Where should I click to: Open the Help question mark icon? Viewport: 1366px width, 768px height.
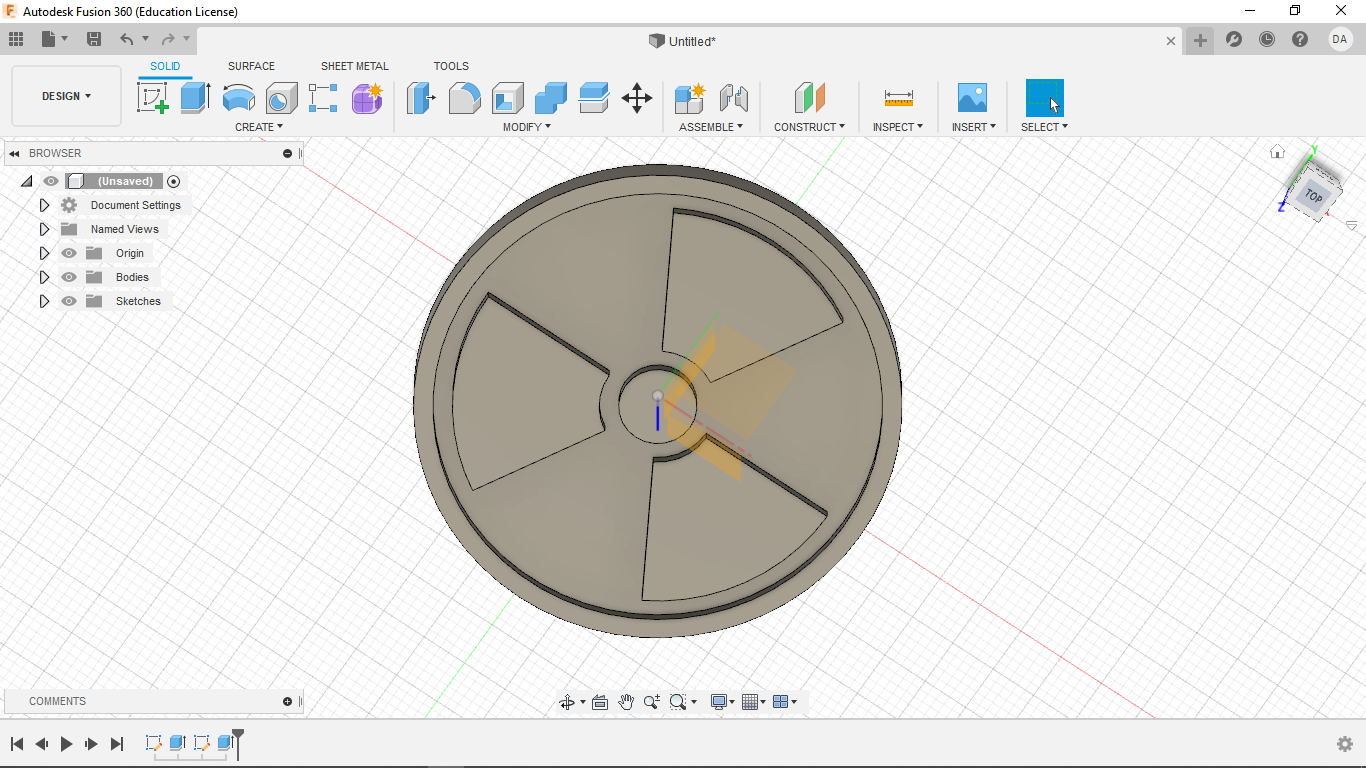pyautogui.click(x=1300, y=39)
